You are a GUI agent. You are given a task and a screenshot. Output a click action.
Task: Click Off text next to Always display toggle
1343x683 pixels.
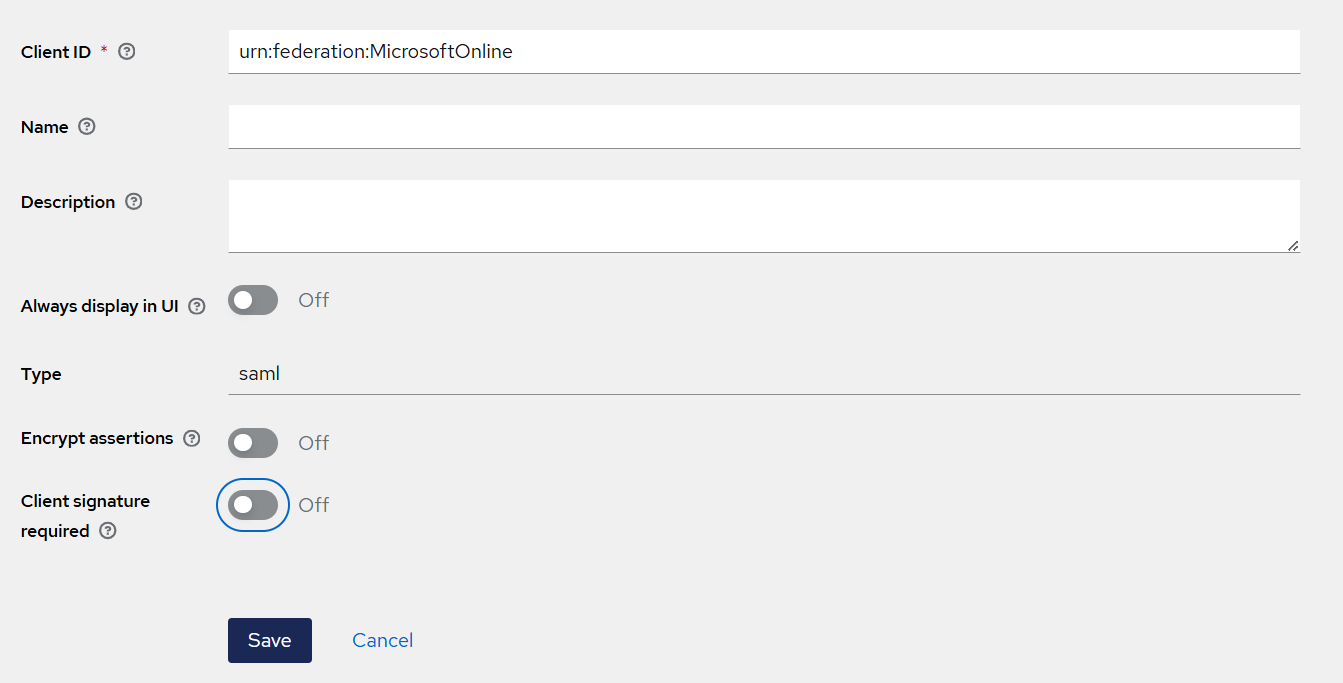(313, 300)
